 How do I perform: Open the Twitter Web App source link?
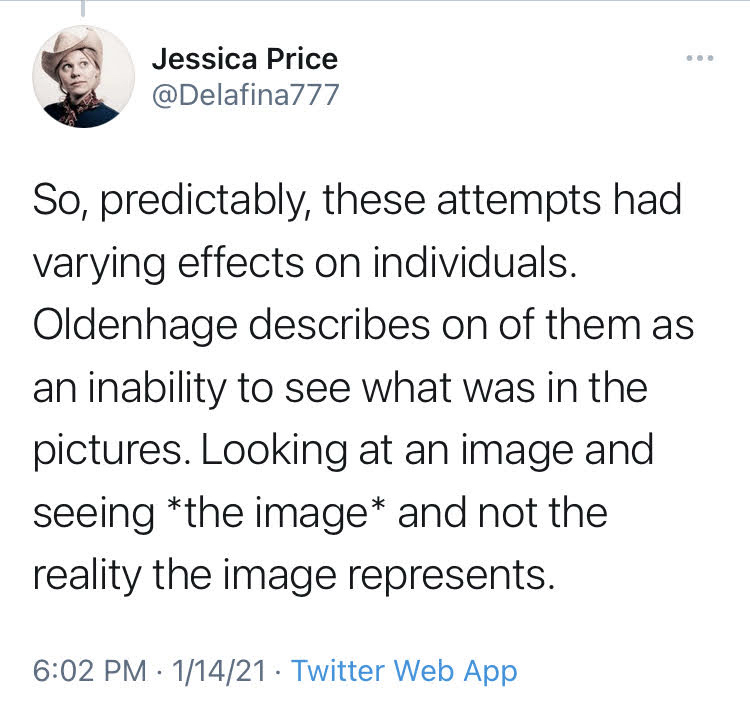click(x=404, y=671)
